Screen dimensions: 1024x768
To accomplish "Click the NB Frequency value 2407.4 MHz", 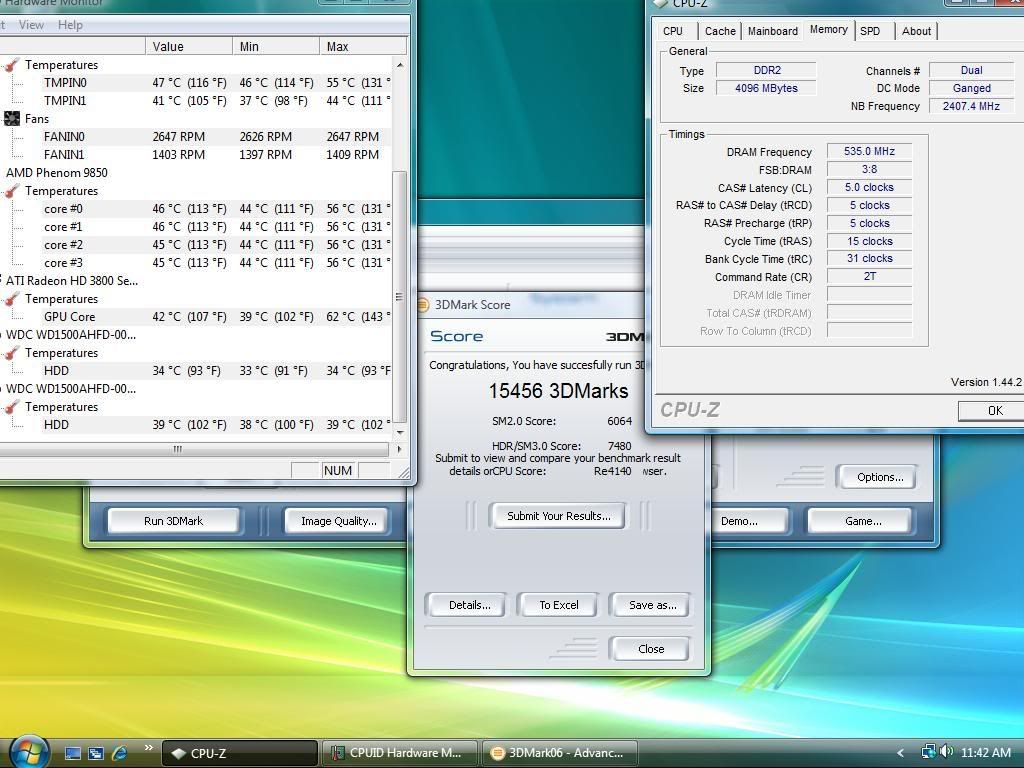I will pyautogui.click(x=971, y=106).
